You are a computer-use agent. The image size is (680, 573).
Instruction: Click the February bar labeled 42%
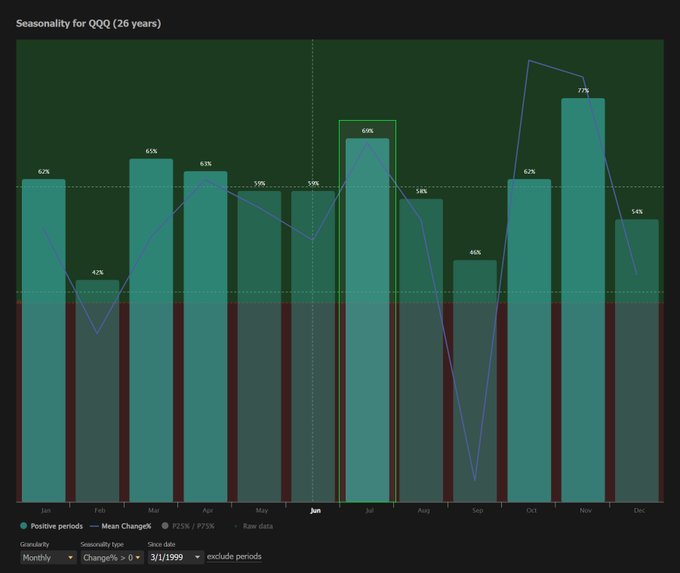[x=98, y=391]
